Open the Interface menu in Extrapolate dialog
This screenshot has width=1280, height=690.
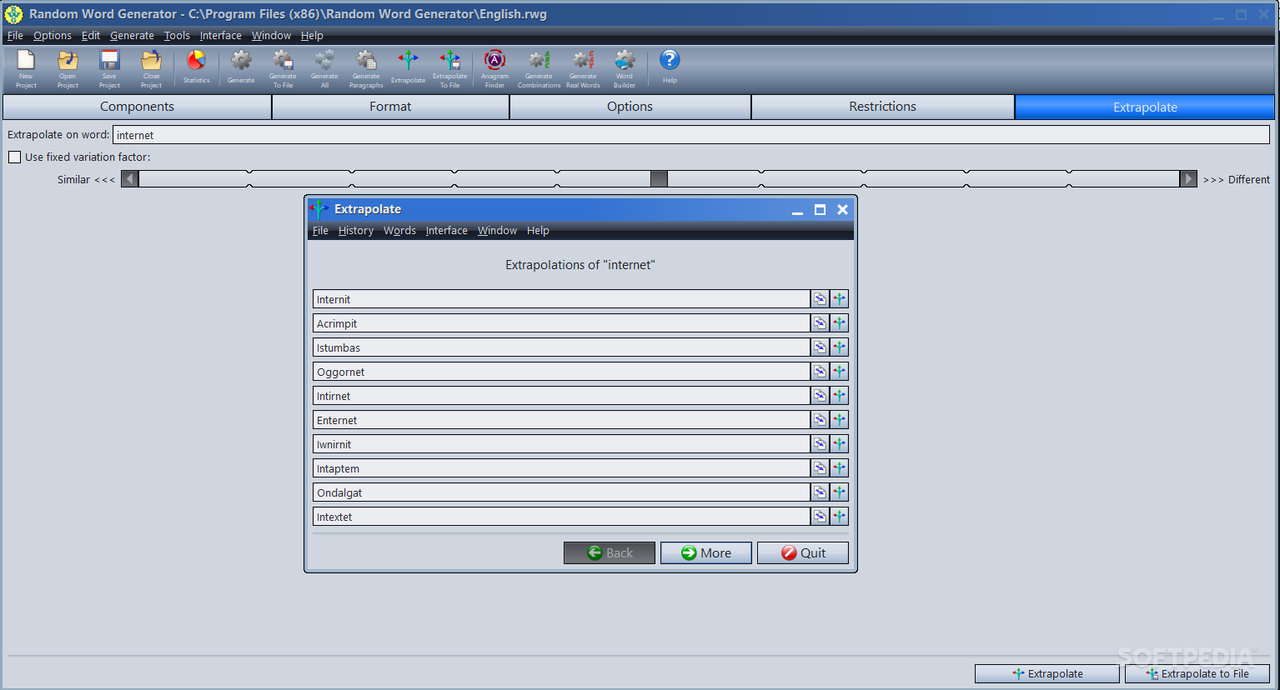tap(446, 230)
